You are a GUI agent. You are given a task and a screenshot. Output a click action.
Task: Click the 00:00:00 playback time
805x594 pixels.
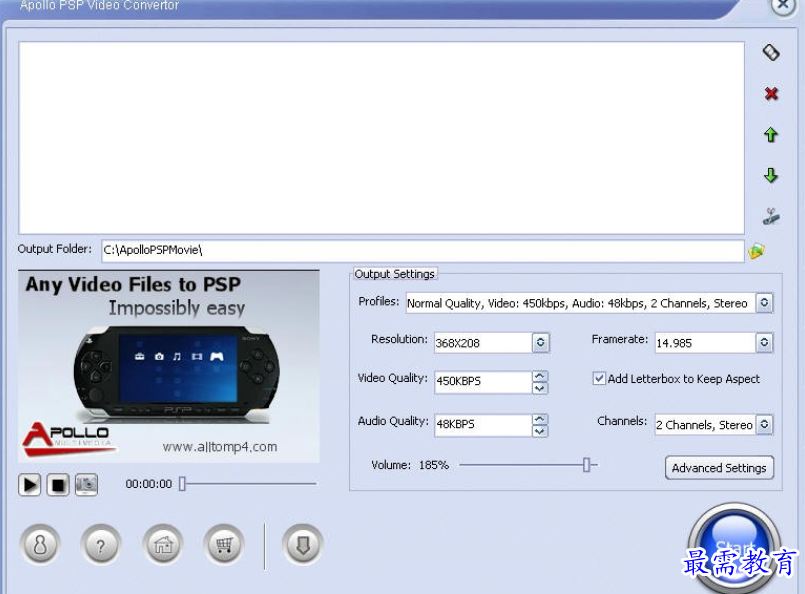pyautogui.click(x=148, y=484)
